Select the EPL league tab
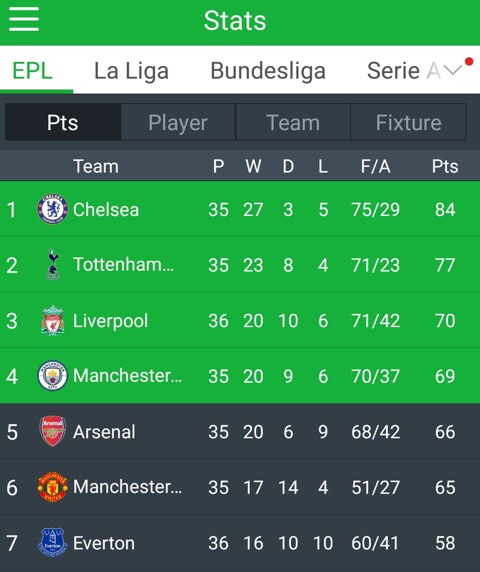The height and width of the screenshot is (572, 480). click(x=33, y=70)
